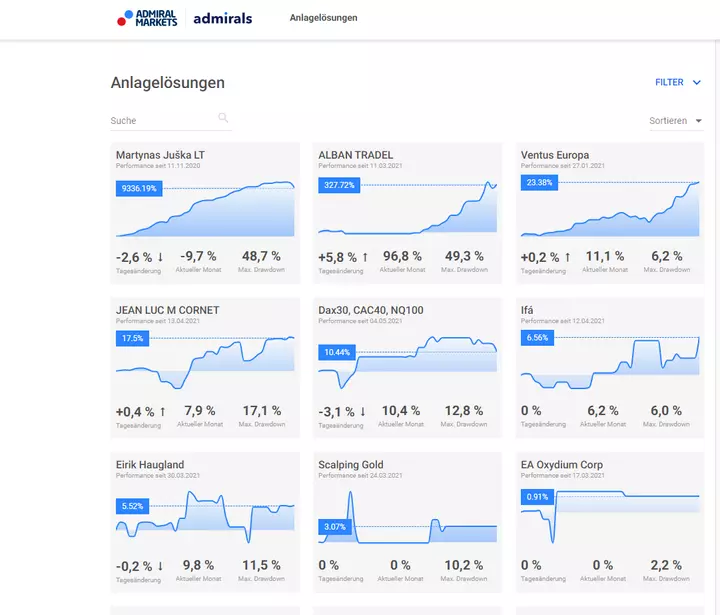Click the Eirik Haugland performance chart
Viewport: 720px width, 615px height.
point(205,517)
